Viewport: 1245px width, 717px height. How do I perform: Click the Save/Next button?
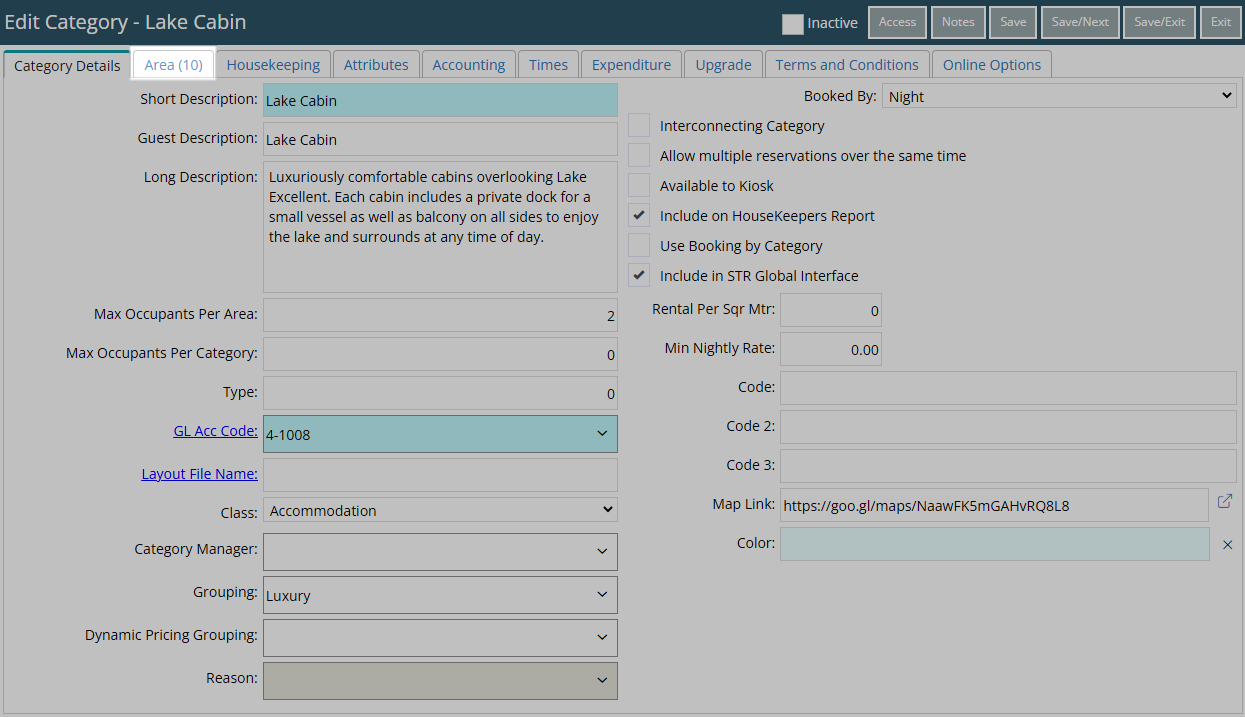click(1080, 22)
